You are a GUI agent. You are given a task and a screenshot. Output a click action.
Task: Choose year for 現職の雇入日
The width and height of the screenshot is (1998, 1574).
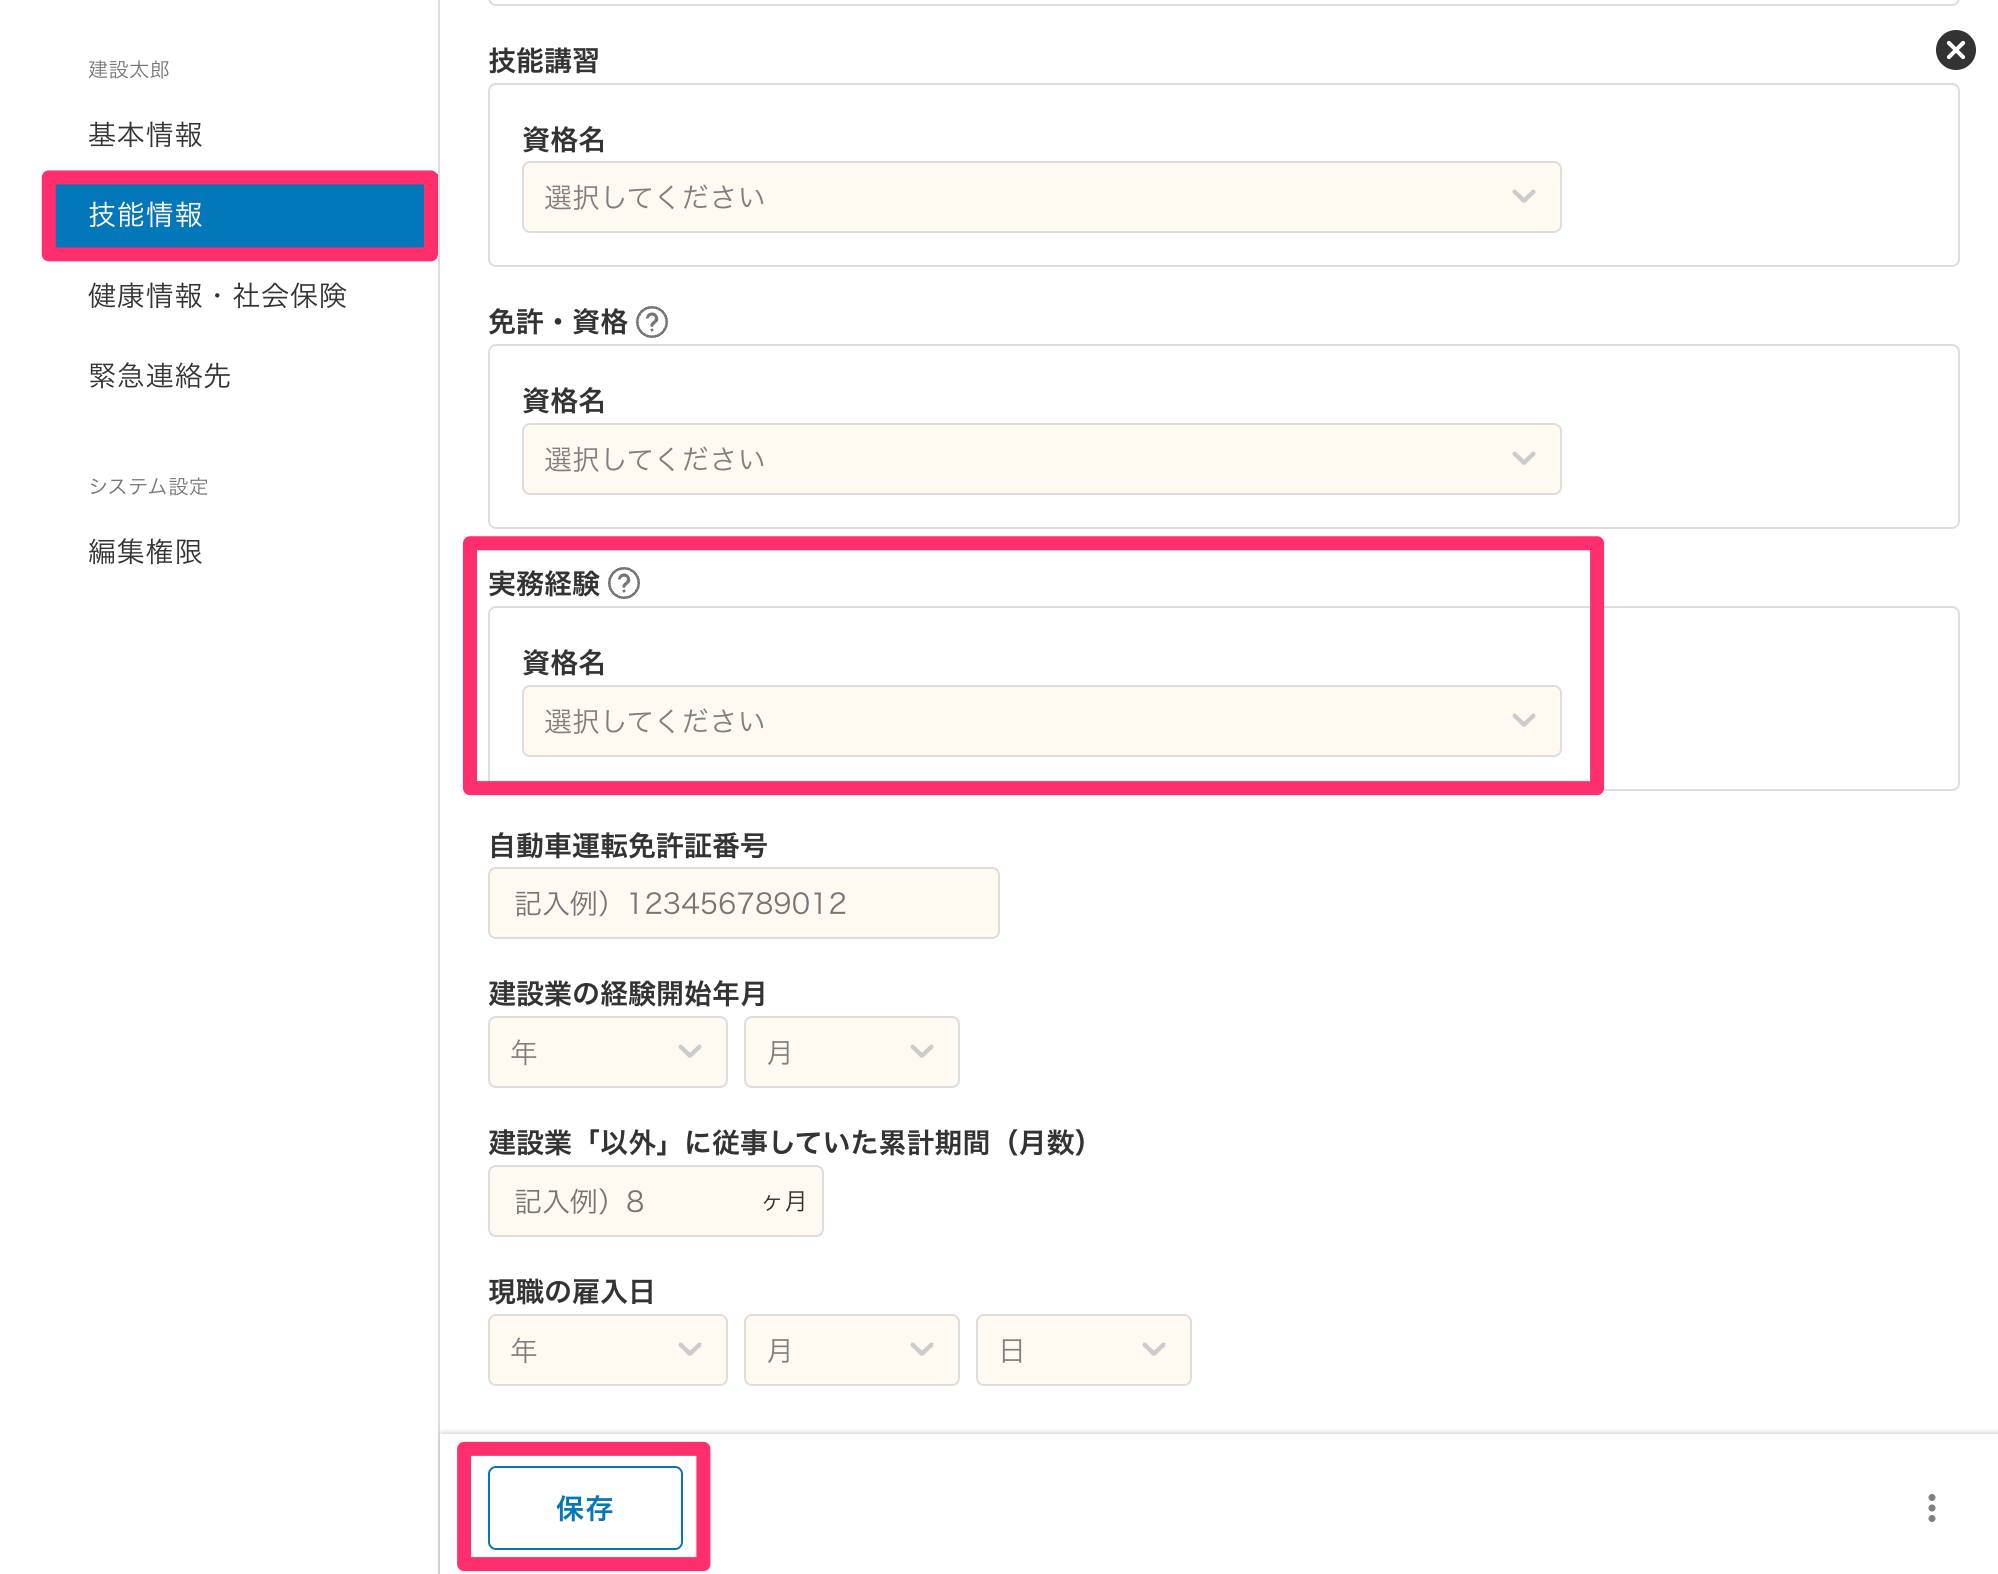pos(607,1350)
